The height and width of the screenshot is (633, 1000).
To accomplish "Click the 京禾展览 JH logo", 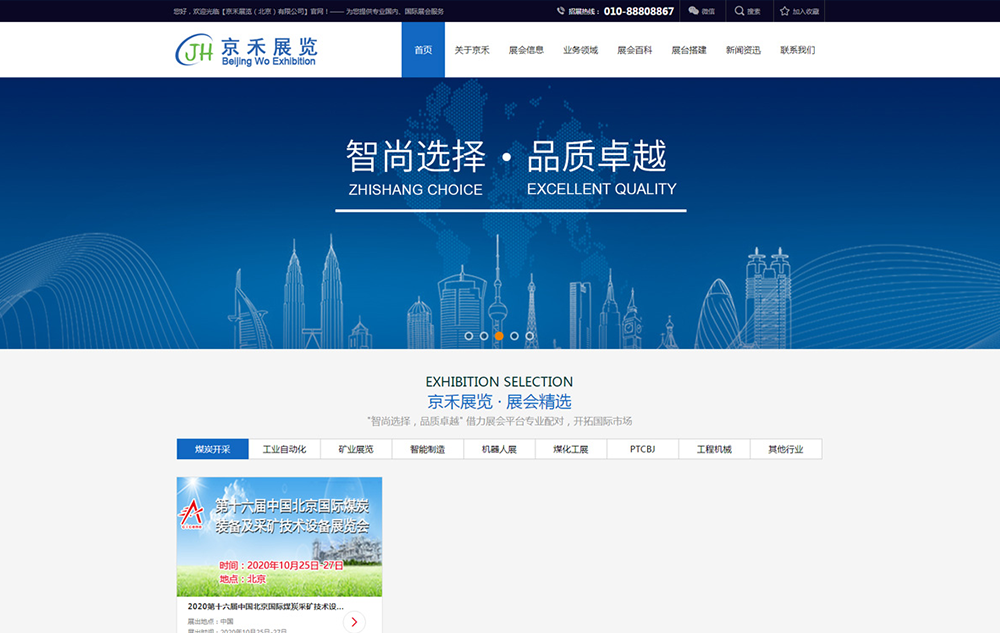I will [x=246, y=50].
